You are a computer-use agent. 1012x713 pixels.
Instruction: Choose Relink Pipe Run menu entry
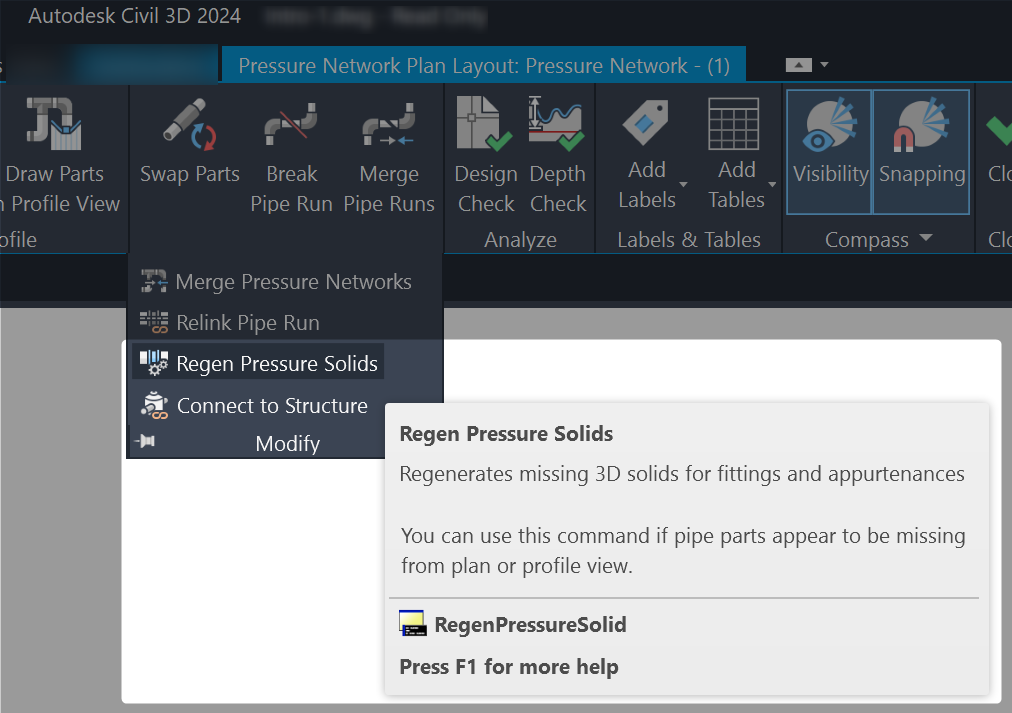[x=230, y=322]
